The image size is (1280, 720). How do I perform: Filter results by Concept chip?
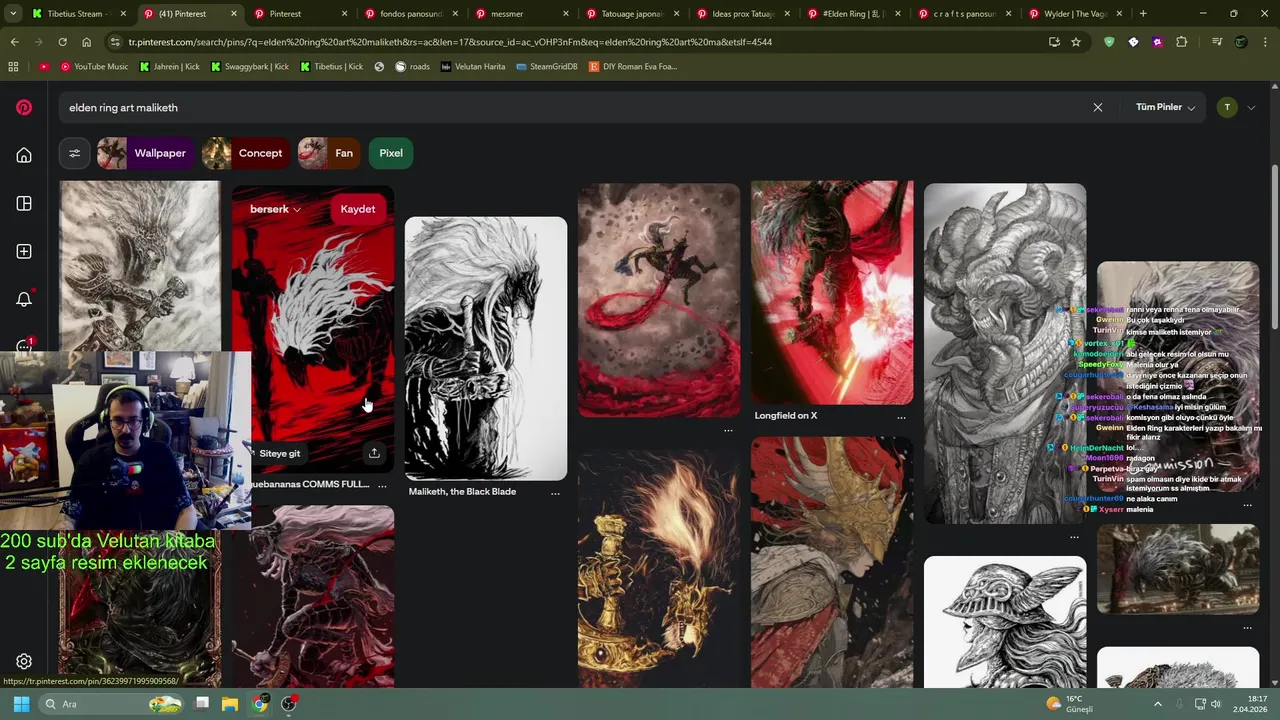pos(246,153)
